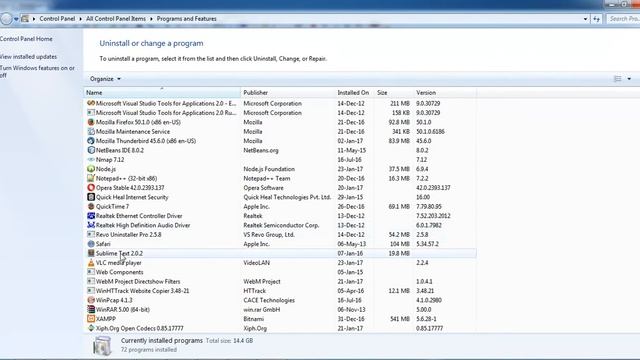Click the 541 MB size cell

(400, 319)
